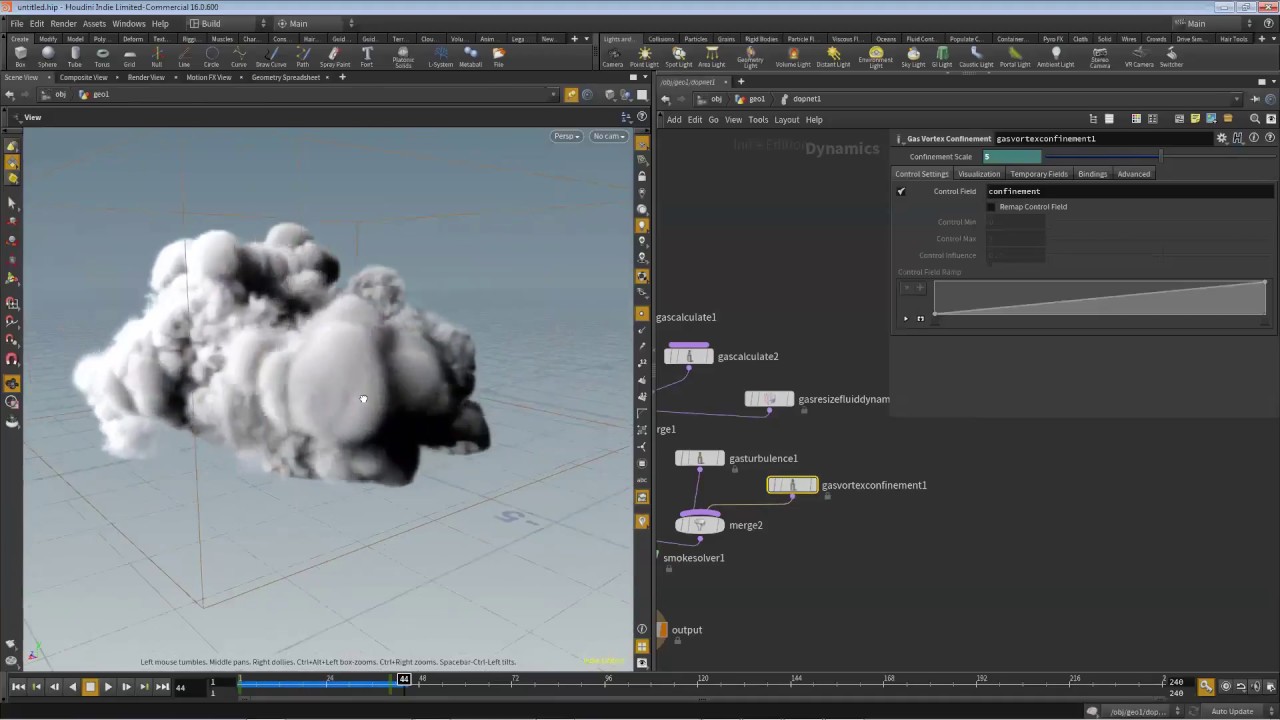
Task: Select the Circle shelf tool
Action: point(211,56)
